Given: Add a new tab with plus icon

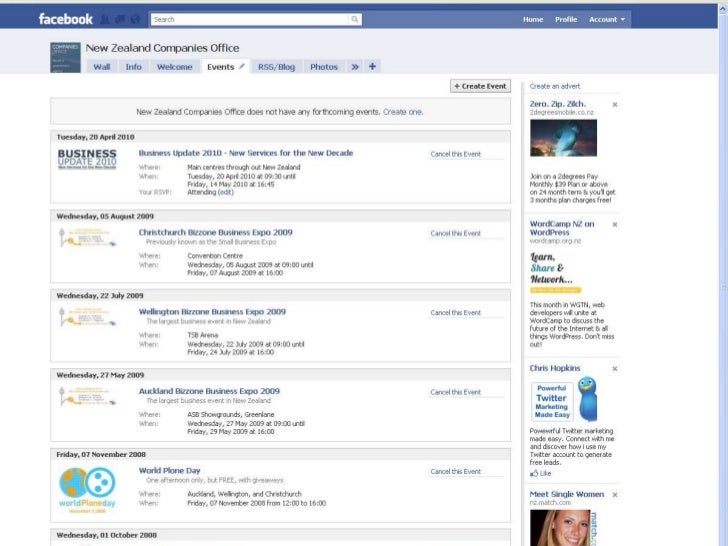Looking at the screenshot, I should pos(373,67).
